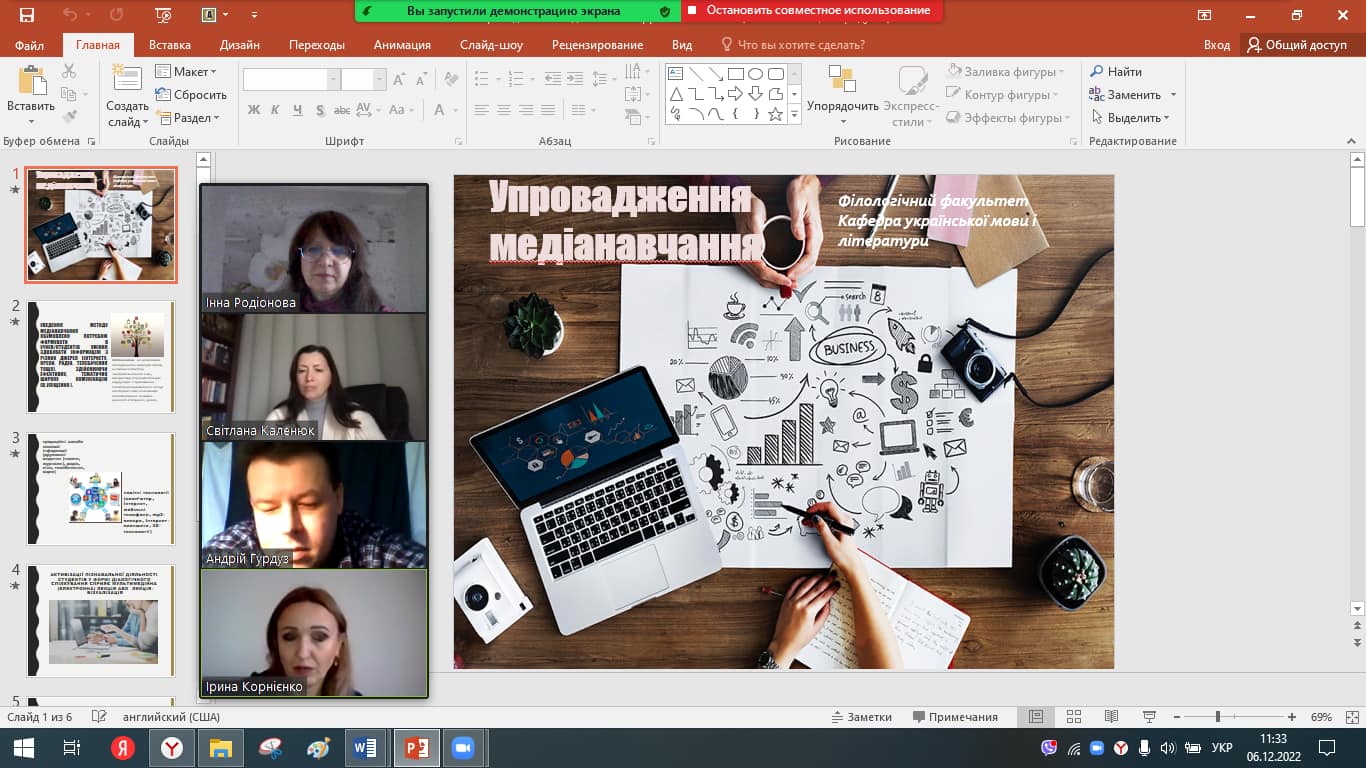
Task: Open the Find (Найти) search tool
Action: tap(1116, 72)
